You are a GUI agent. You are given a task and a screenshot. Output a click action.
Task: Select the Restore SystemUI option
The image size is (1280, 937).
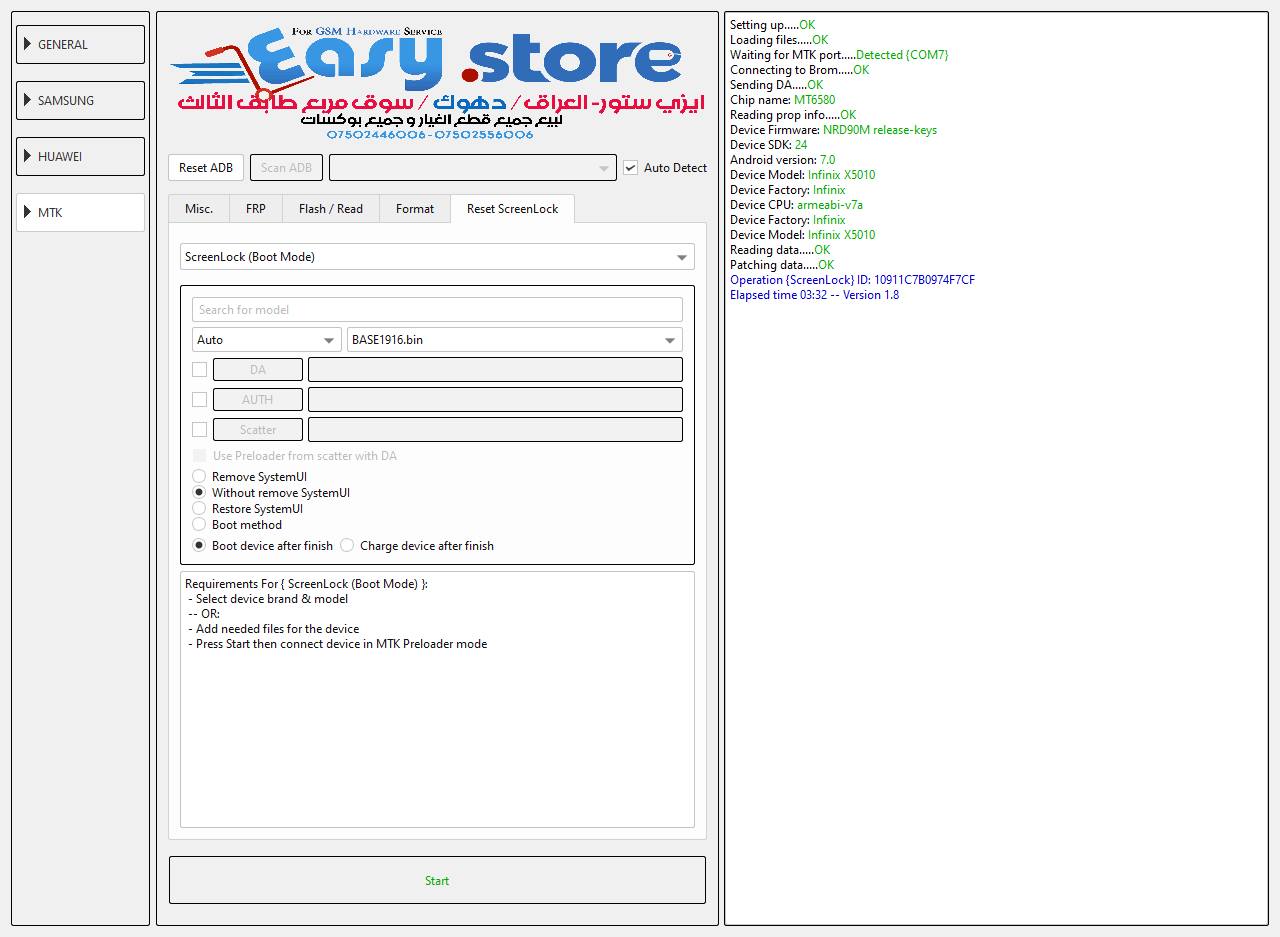click(x=199, y=509)
